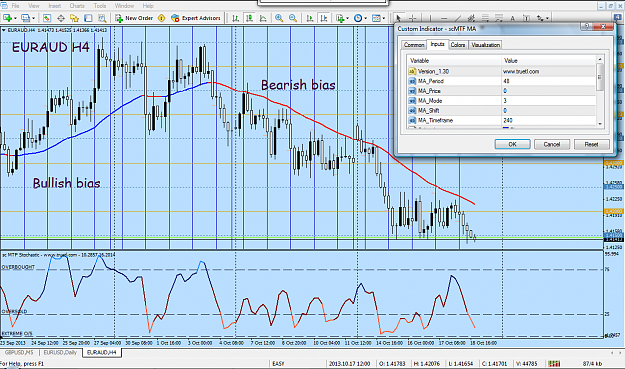
Task: Switch chart to line chart mode
Action: (263, 18)
